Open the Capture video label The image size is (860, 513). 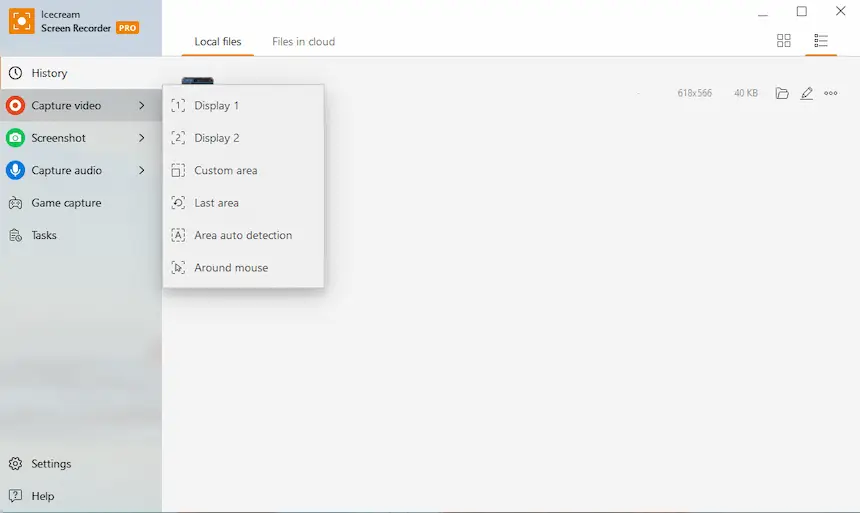coord(66,105)
